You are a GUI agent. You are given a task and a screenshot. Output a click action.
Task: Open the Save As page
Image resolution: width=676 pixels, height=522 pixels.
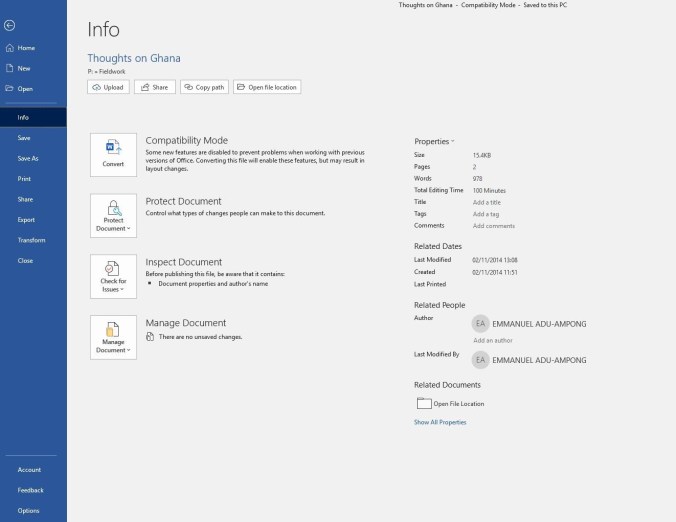click(x=28, y=158)
